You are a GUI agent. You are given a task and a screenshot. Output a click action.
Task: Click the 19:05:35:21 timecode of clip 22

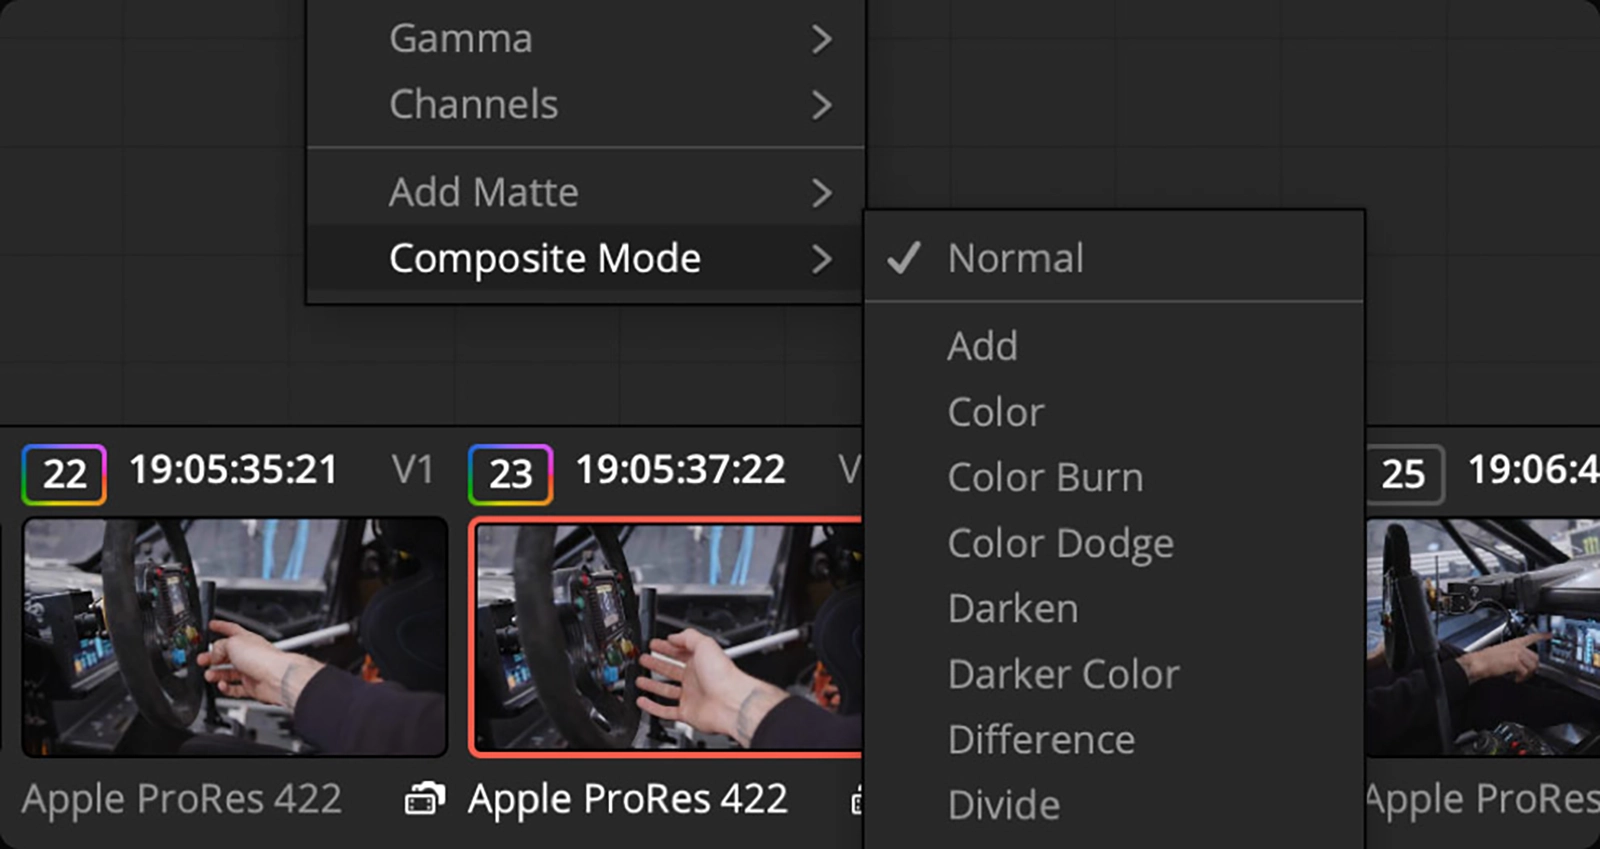[x=233, y=470]
